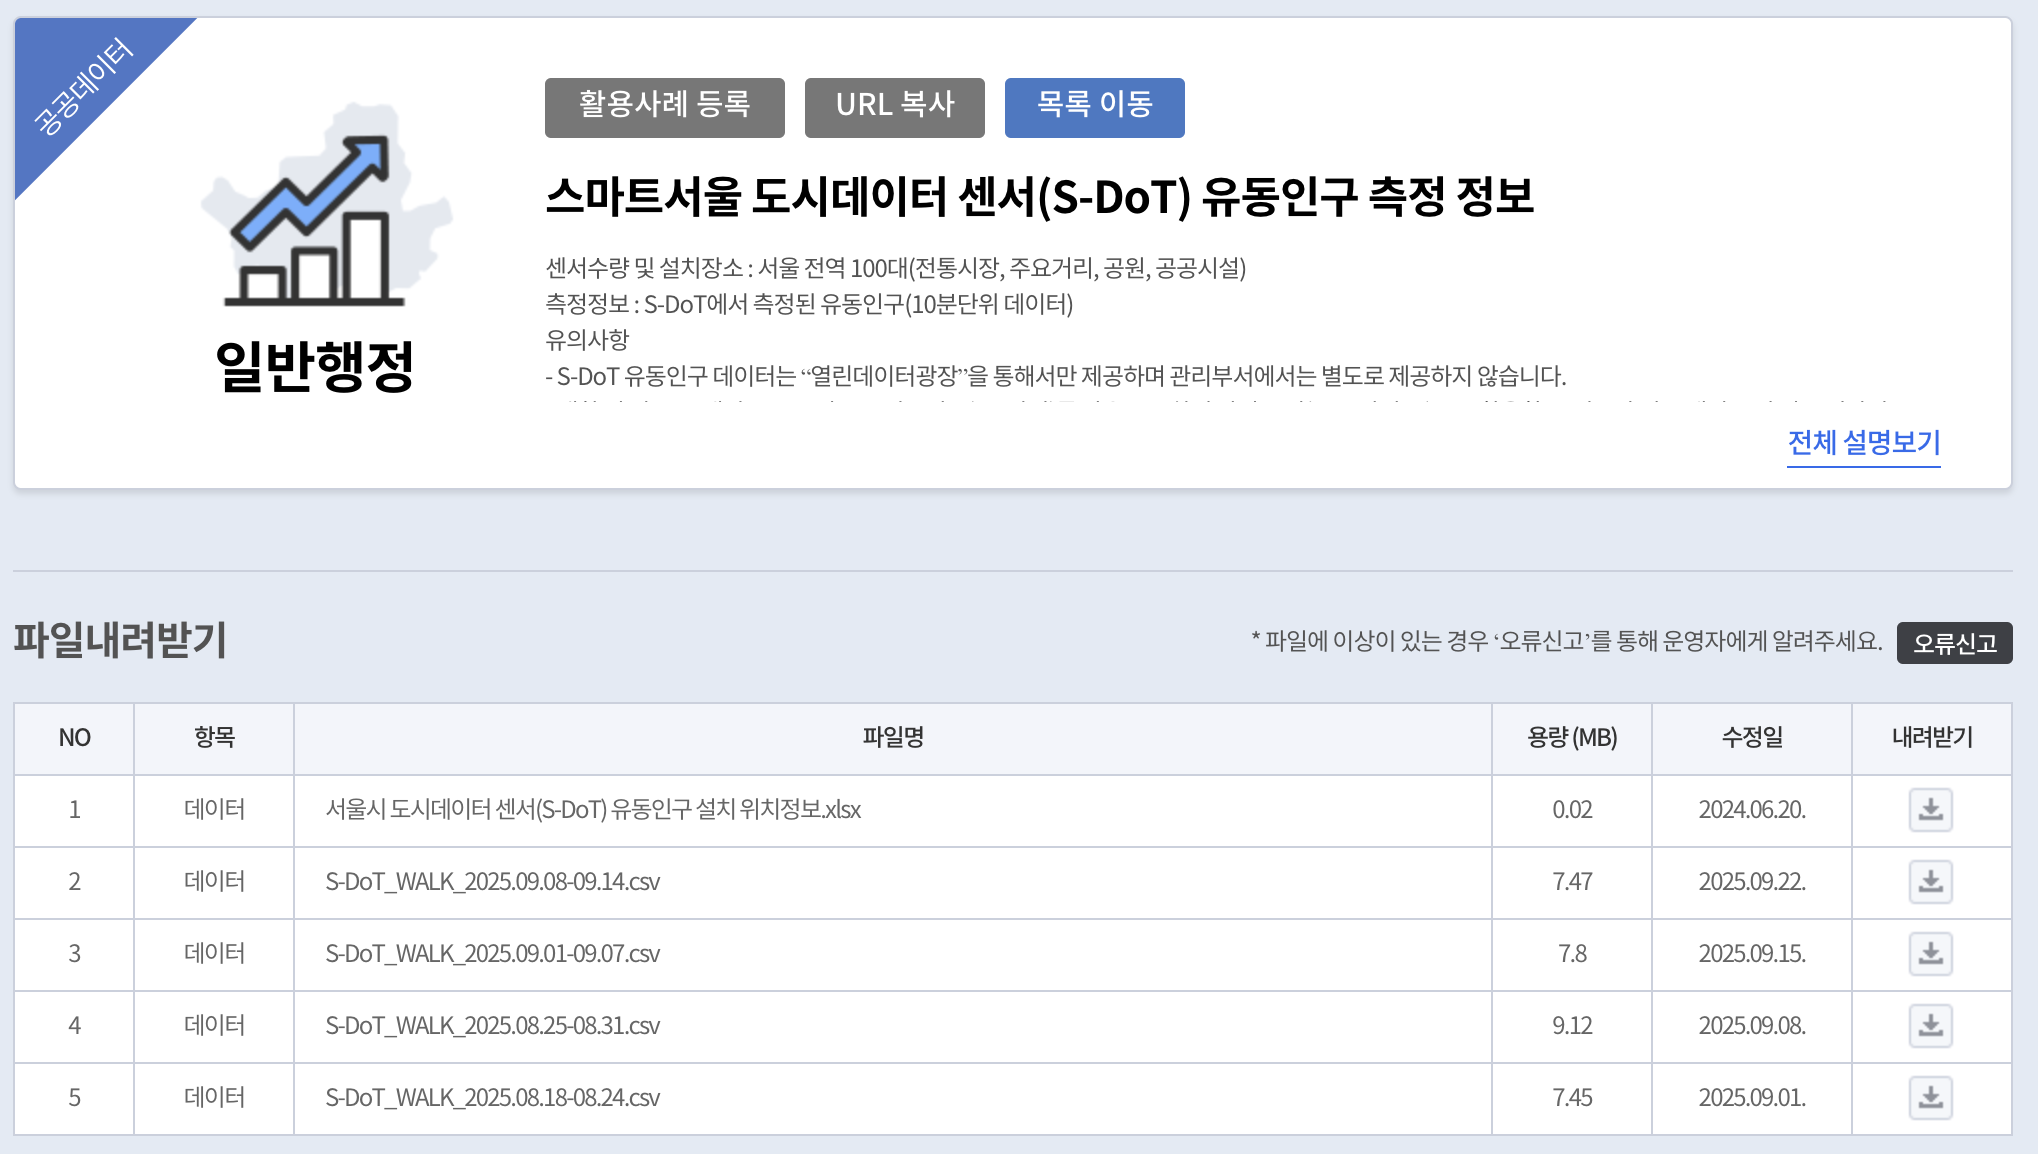
Task: Click the 일반행정 category label
Action: tap(314, 366)
